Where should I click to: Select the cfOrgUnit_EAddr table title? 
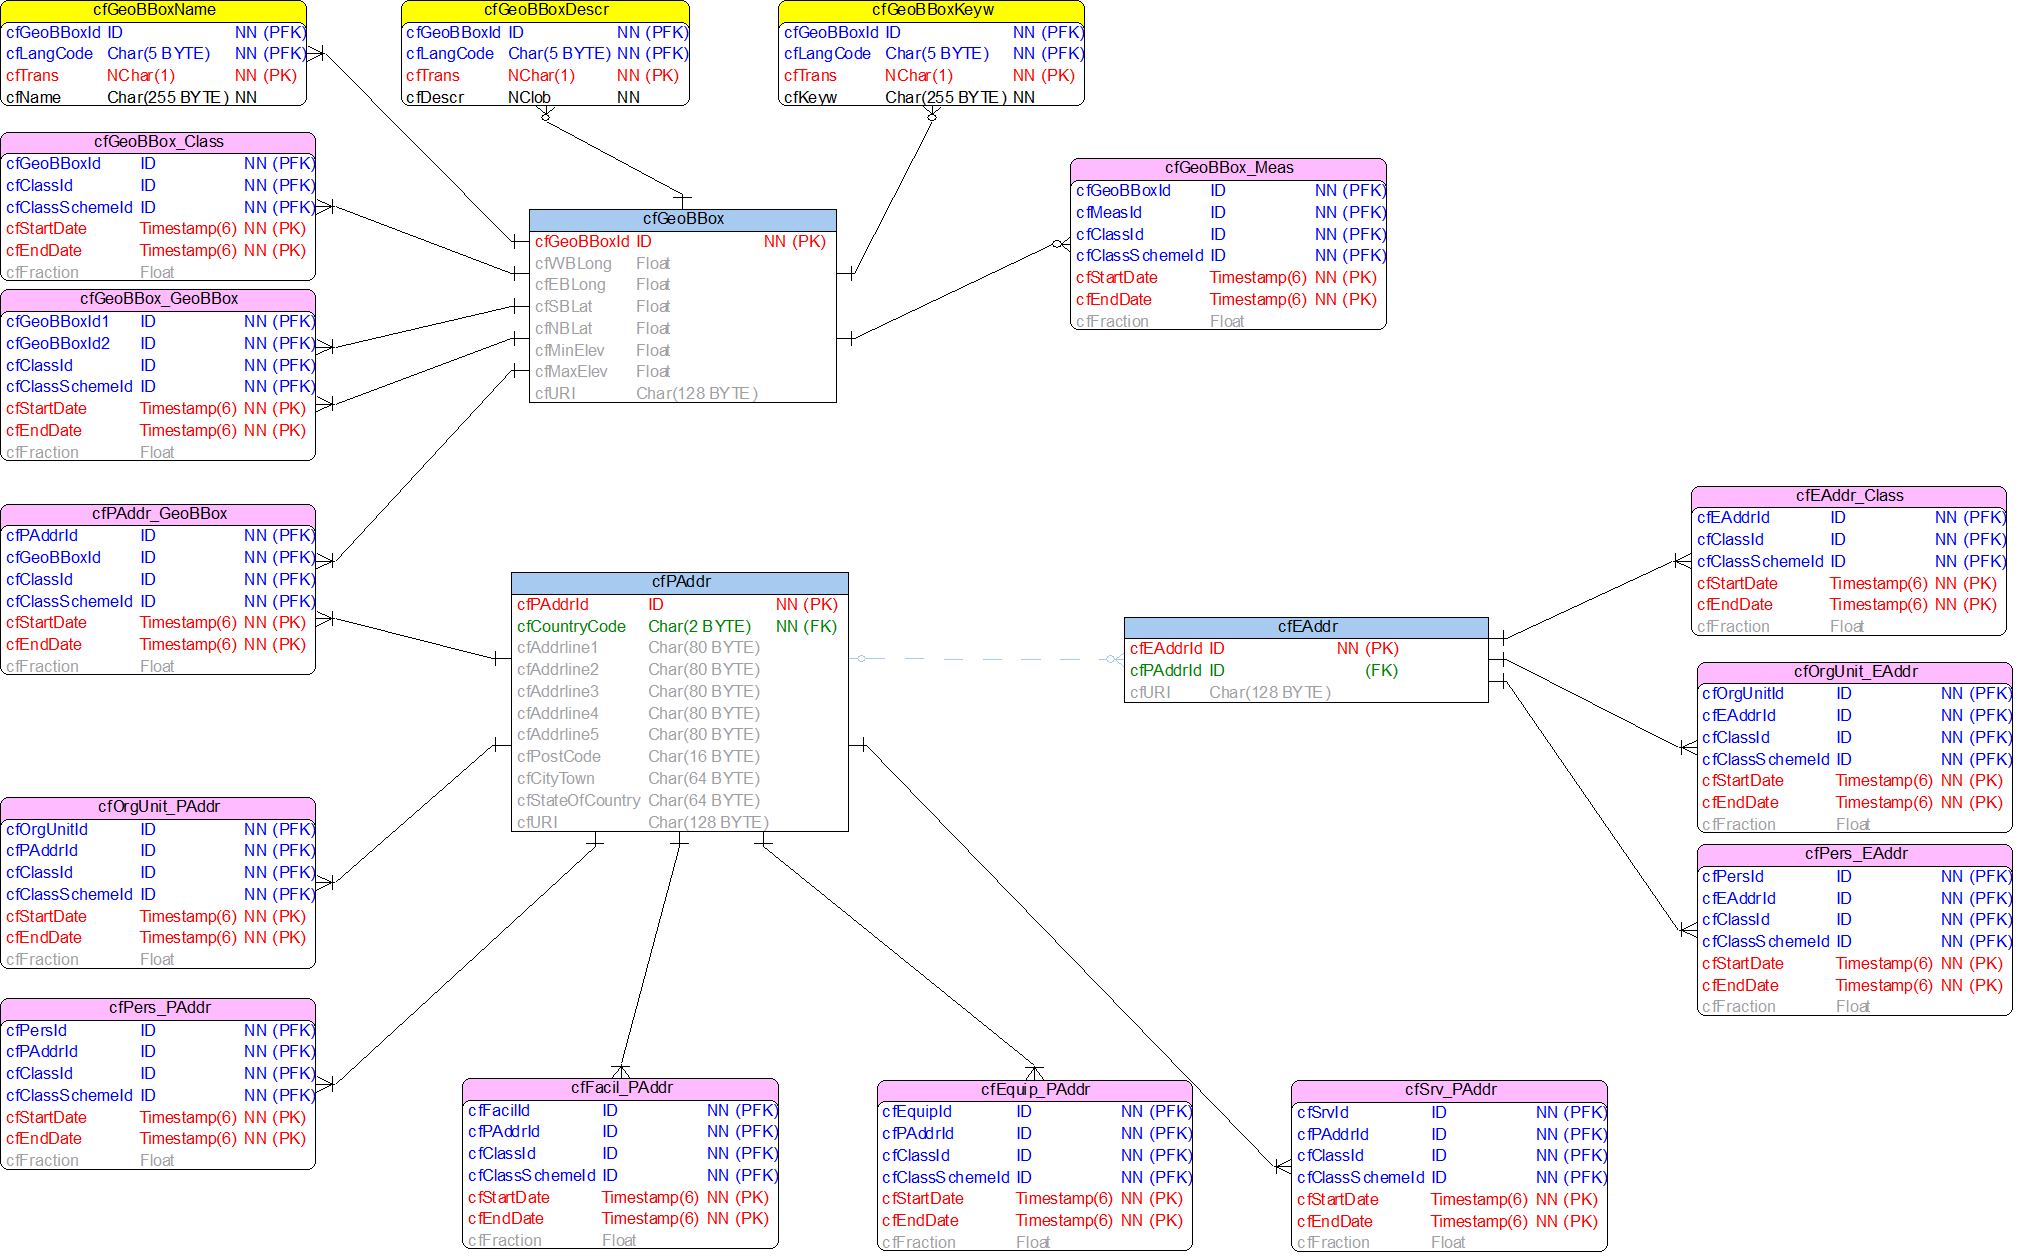click(x=1855, y=672)
